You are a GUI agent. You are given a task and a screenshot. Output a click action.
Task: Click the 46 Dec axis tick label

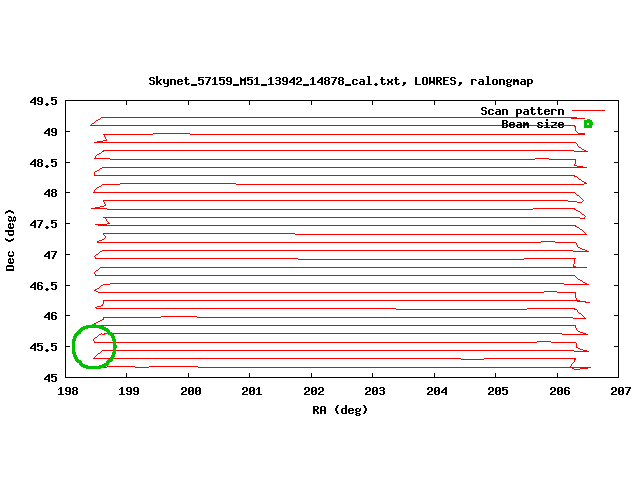[50, 316]
